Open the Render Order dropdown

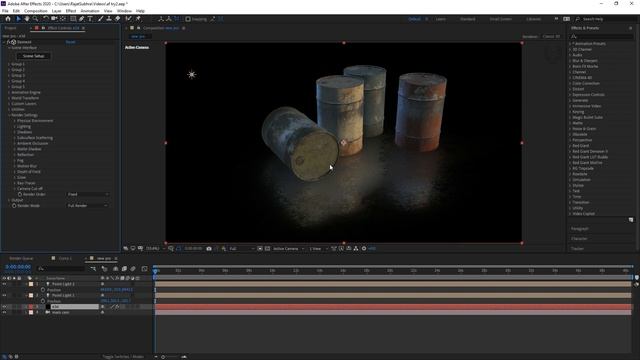coord(88,194)
